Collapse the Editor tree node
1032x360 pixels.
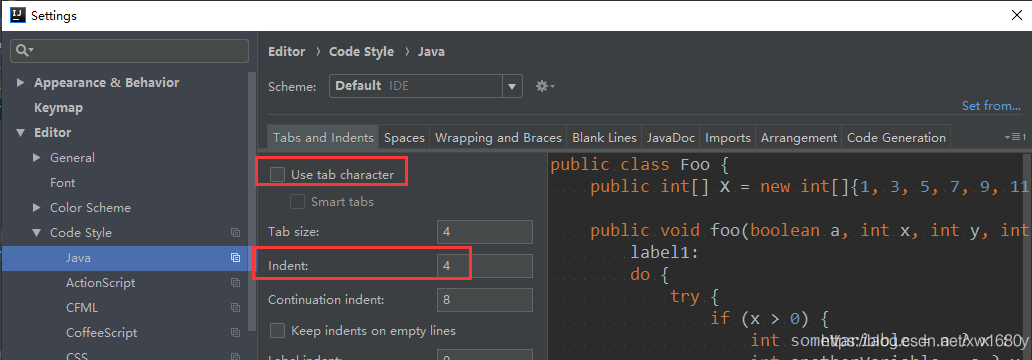coord(21,133)
